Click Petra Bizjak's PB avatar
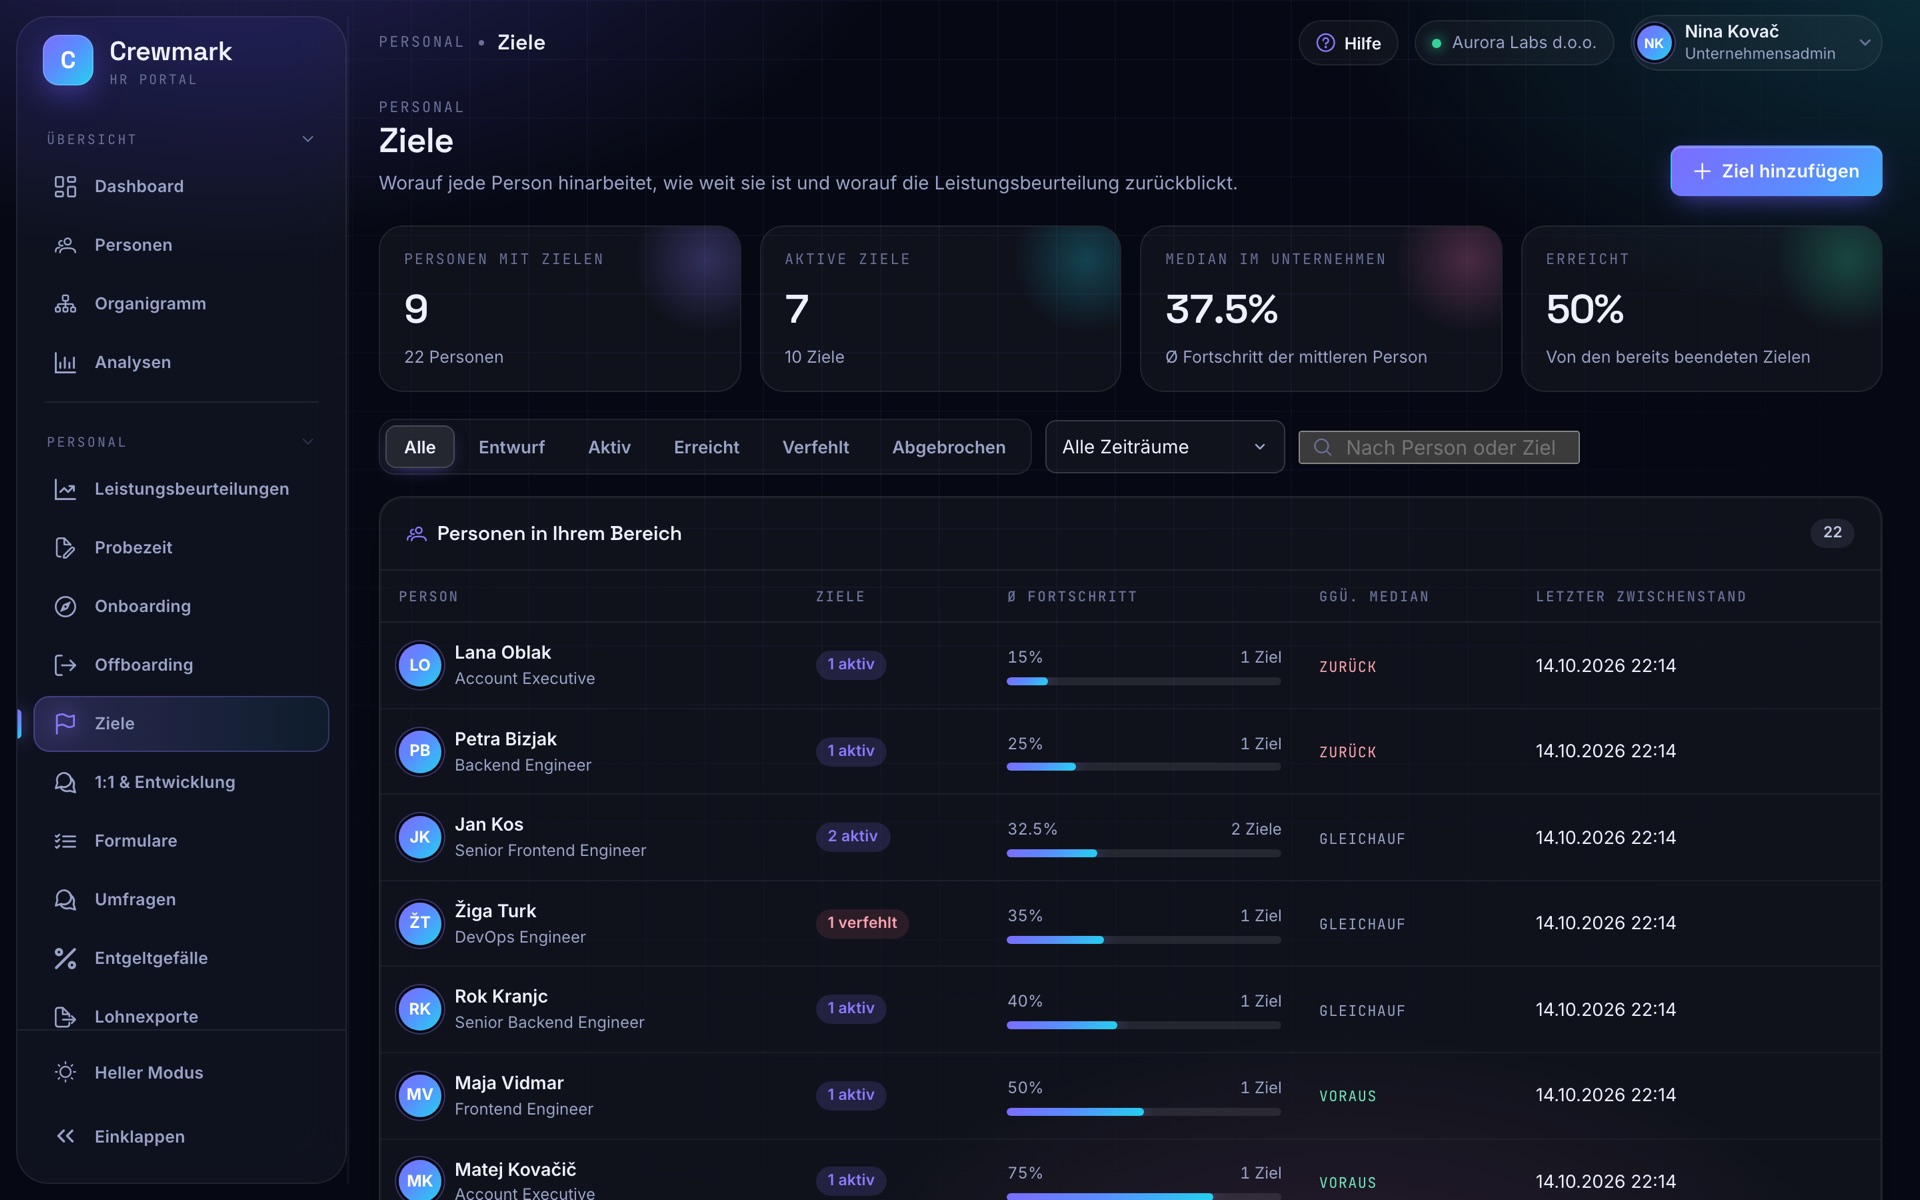 coord(420,751)
